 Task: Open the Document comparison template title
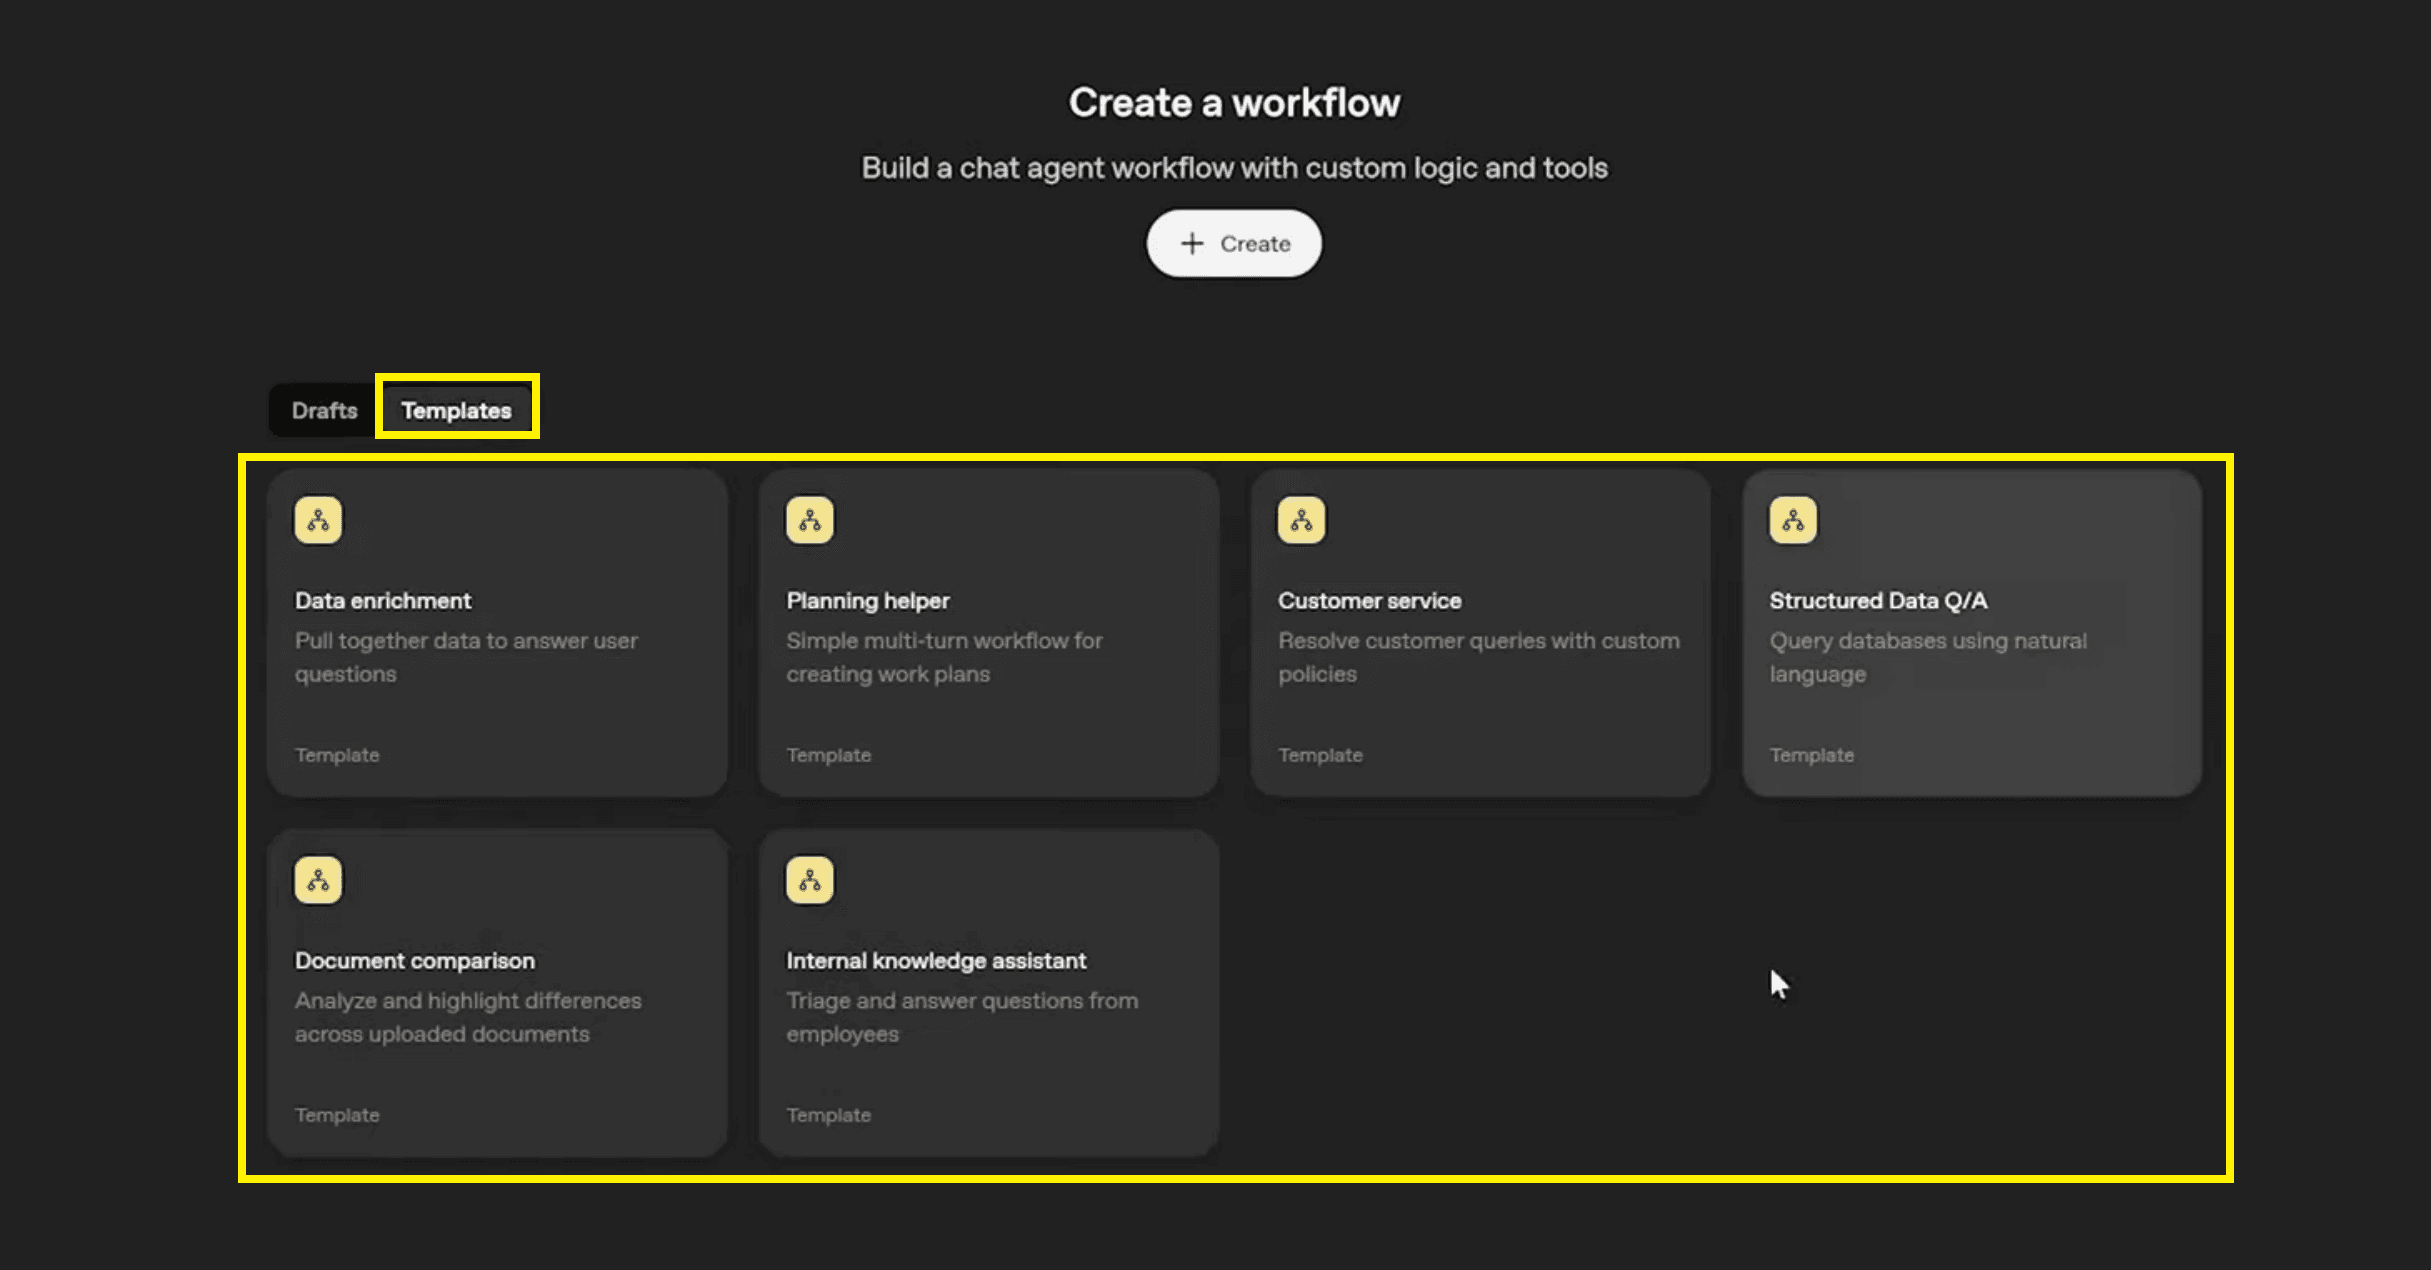[415, 960]
